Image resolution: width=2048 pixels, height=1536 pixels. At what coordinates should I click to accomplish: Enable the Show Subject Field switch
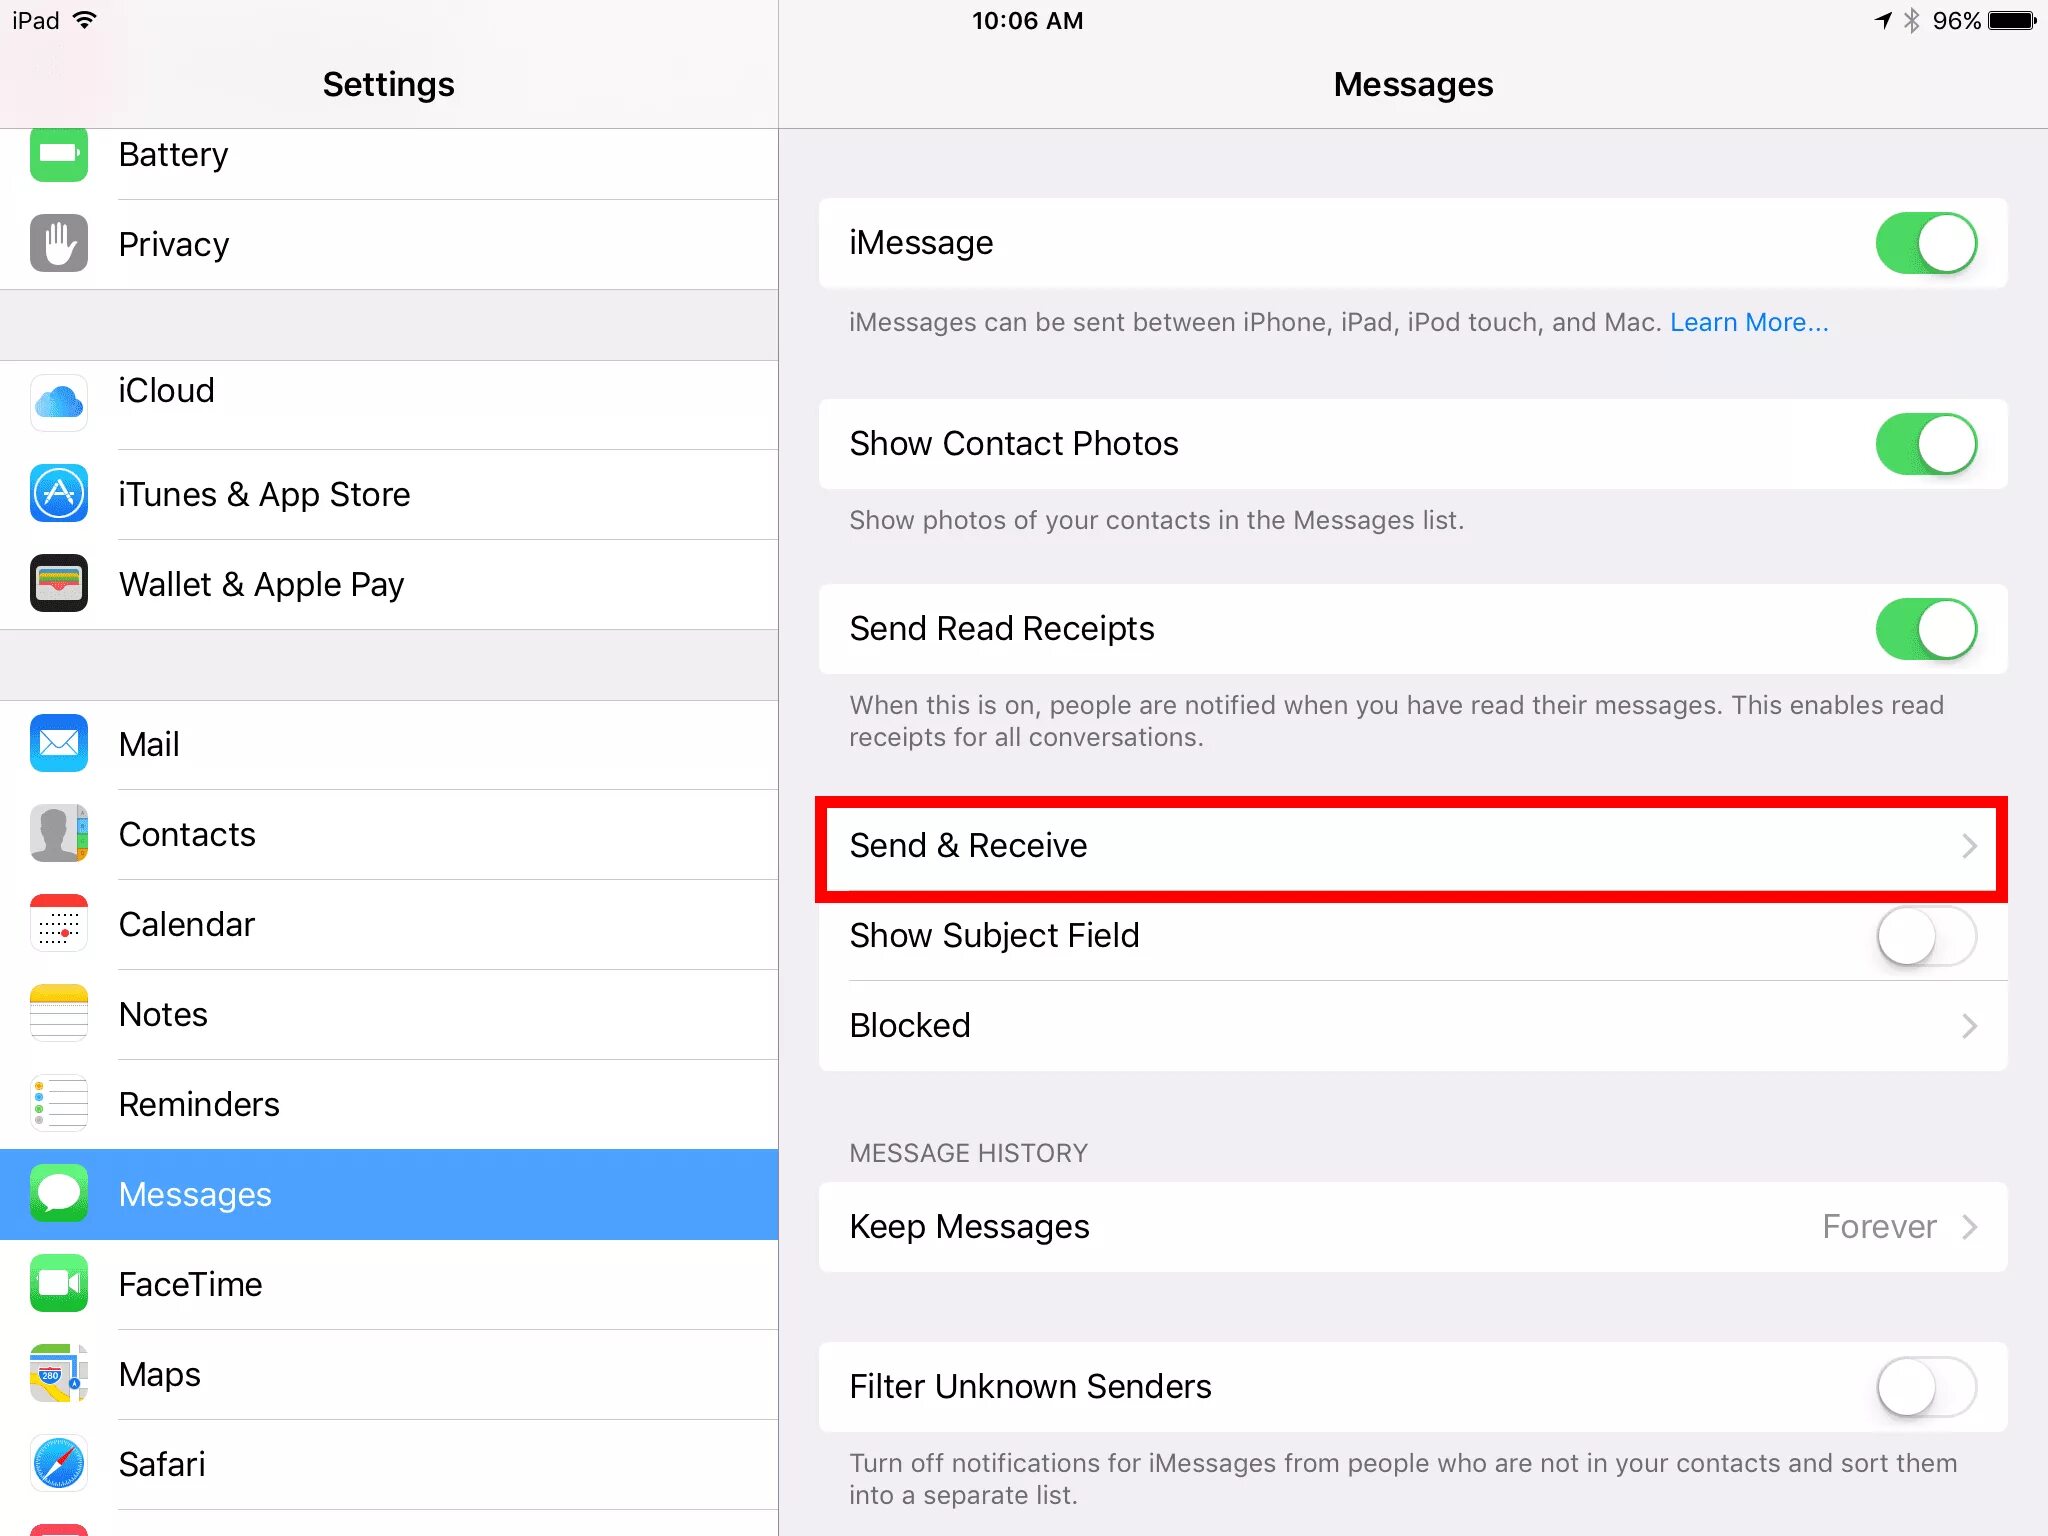click(x=1925, y=936)
